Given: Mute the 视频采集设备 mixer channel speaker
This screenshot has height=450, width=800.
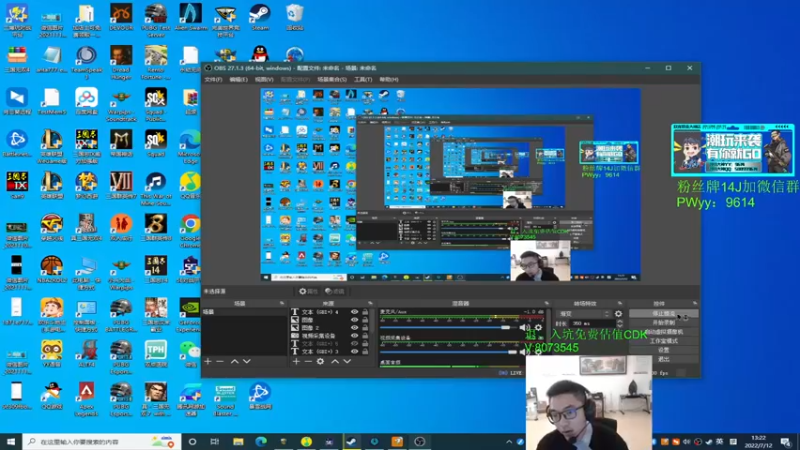Looking at the screenshot, I should point(523,352).
